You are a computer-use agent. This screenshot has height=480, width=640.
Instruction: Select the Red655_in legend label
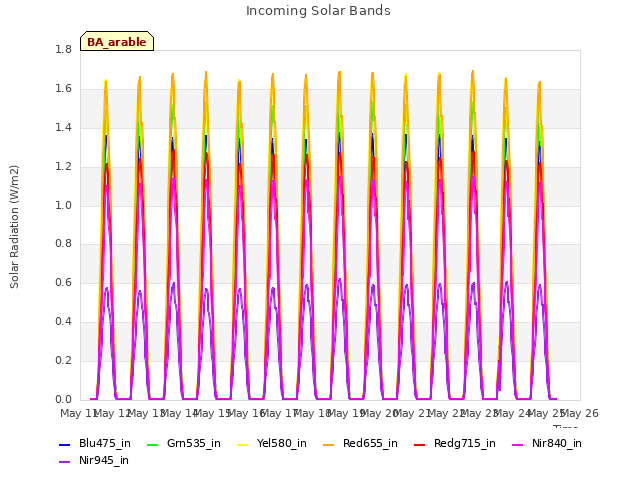(370, 444)
